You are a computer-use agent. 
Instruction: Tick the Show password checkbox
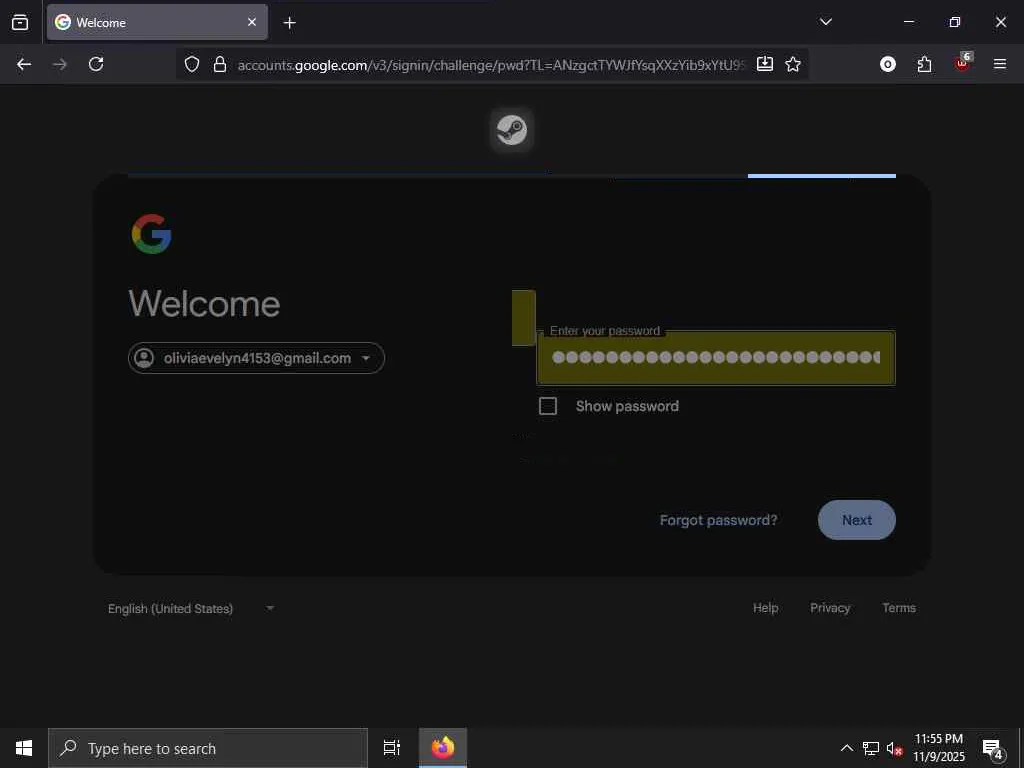(548, 406)
